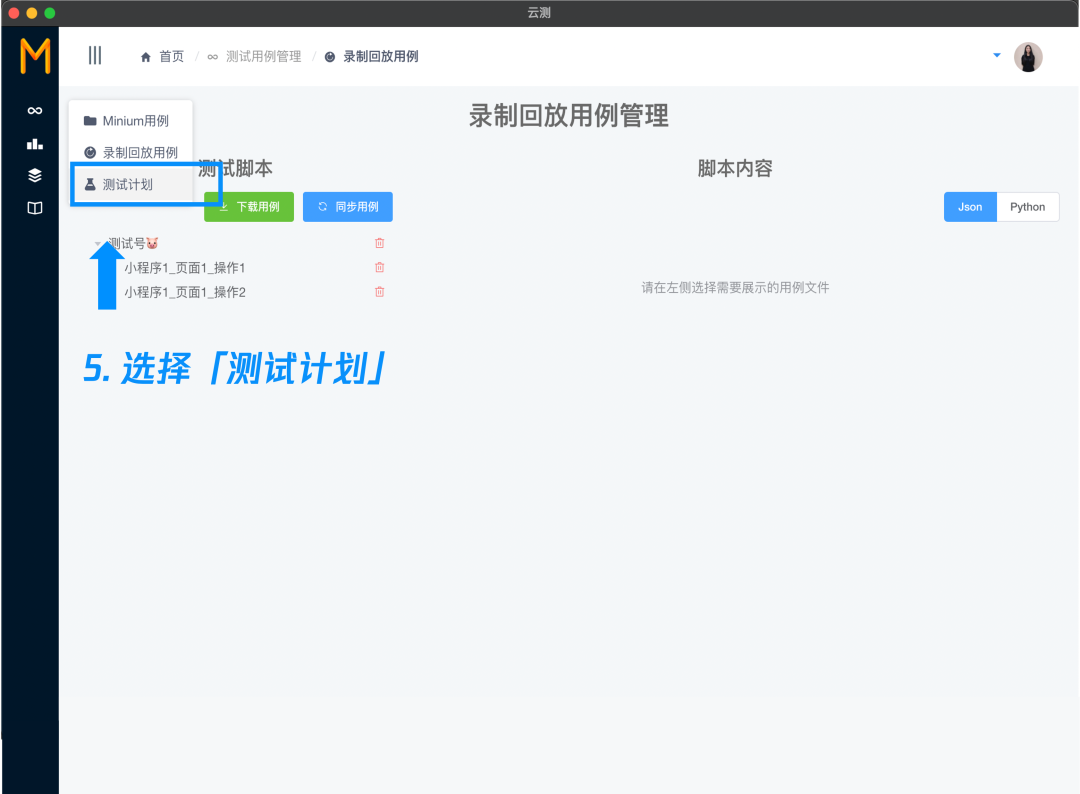Open the bar chart sidebar icon

34,144
